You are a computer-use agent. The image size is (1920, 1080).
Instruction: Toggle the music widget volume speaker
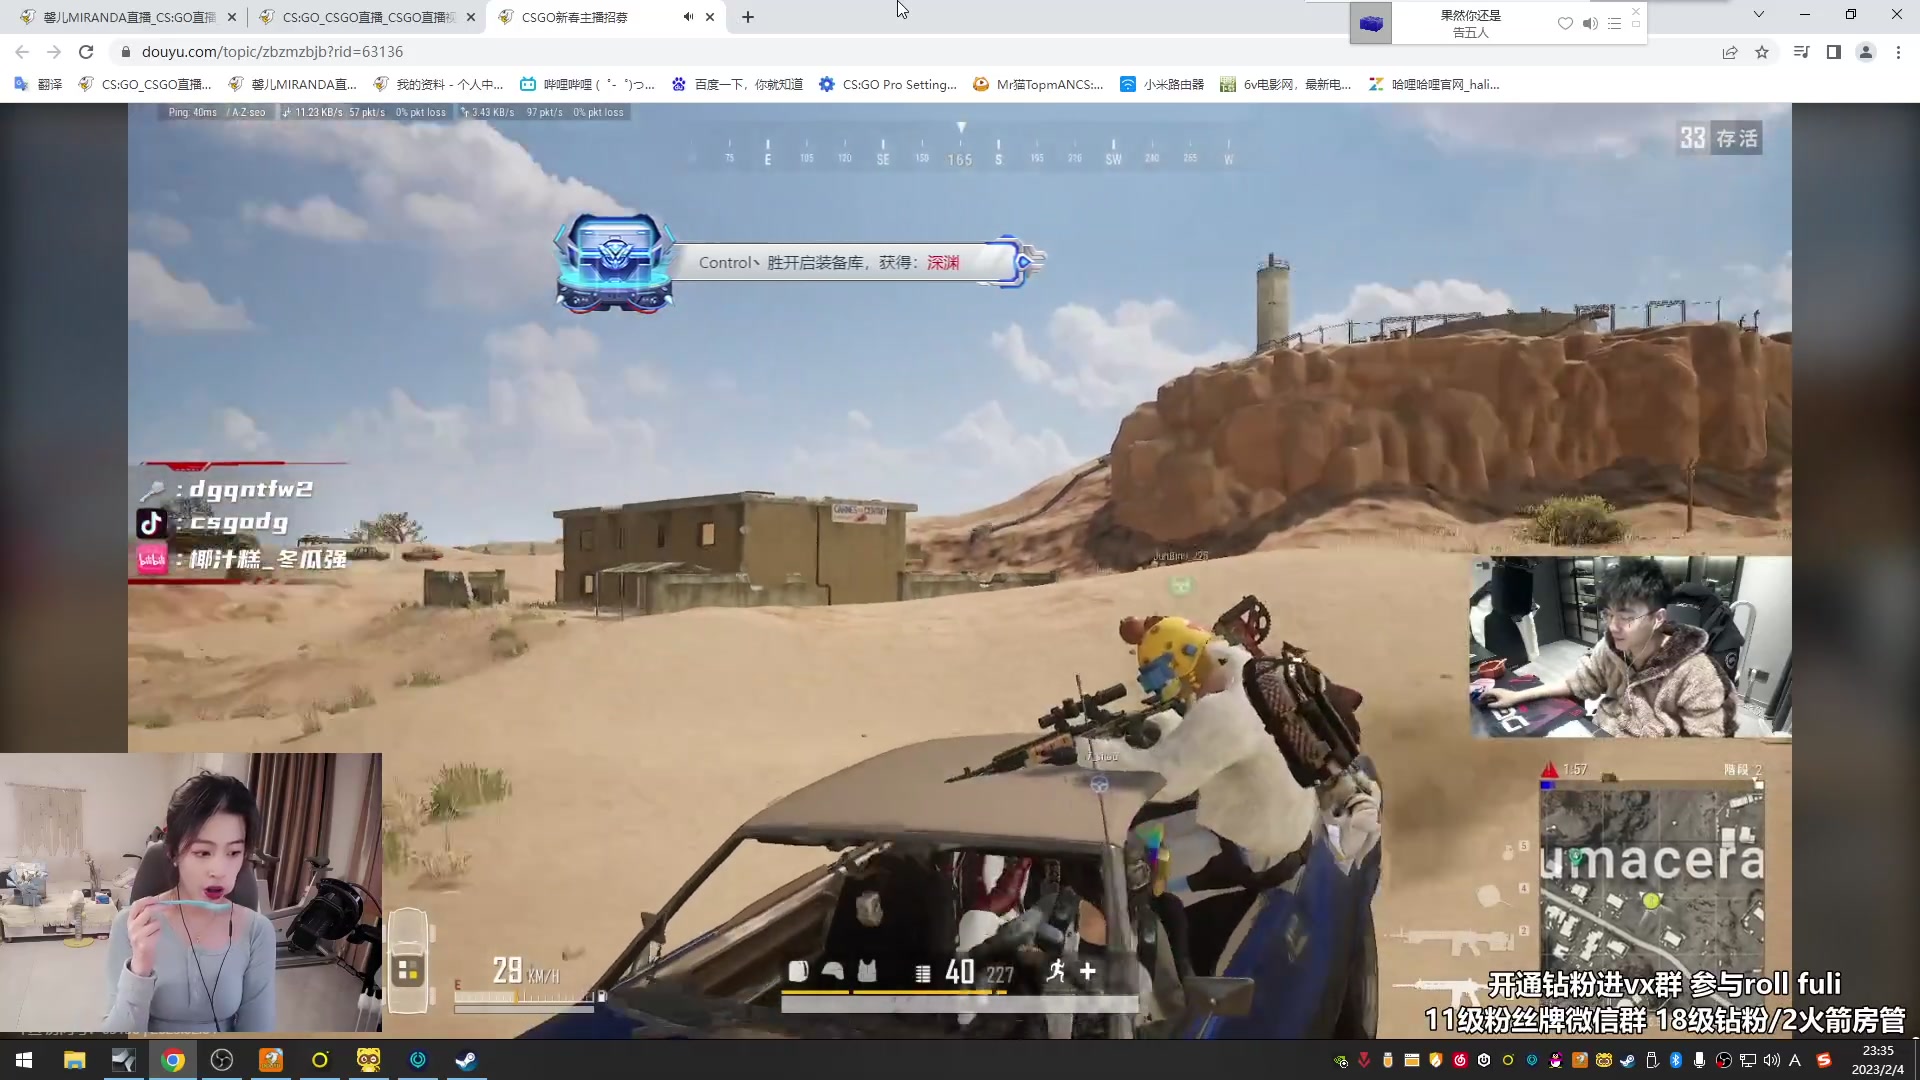click(1590, 24)
